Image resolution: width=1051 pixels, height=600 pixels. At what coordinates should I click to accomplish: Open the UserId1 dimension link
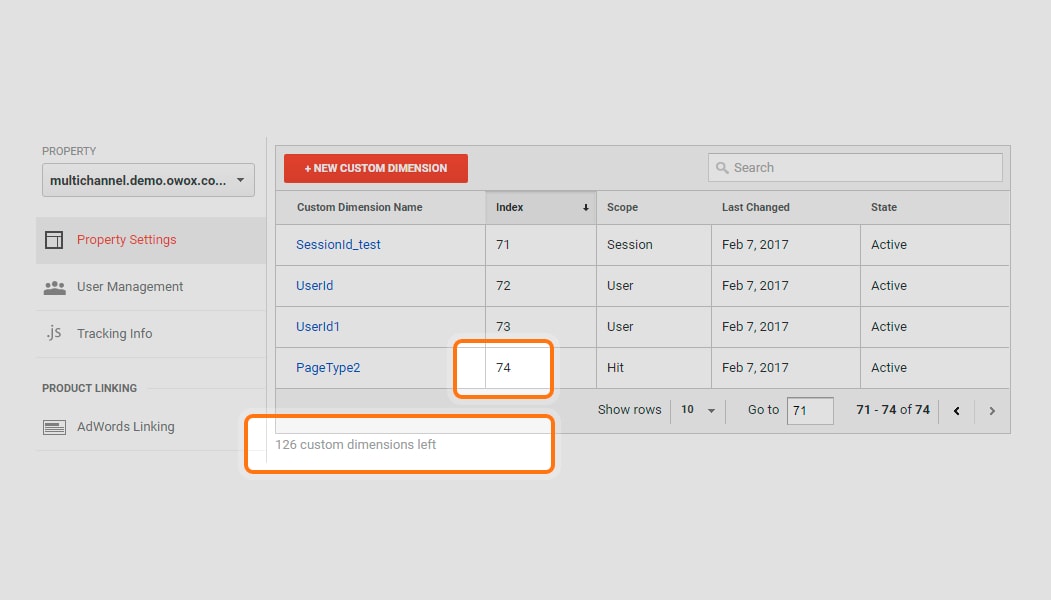(318, 327)
